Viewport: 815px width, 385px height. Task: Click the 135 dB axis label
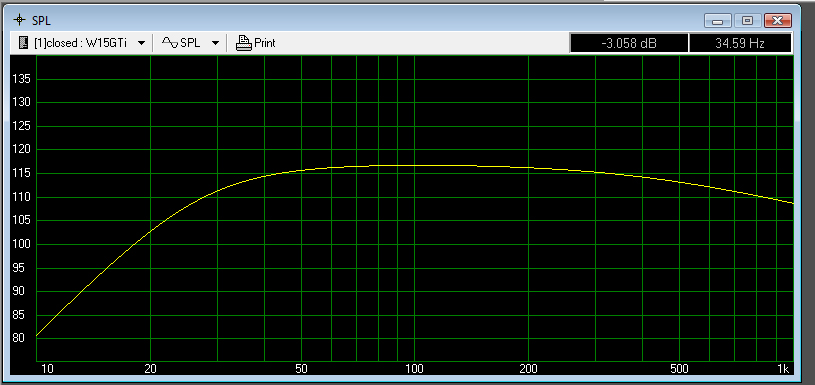click(x=22, y=79)
